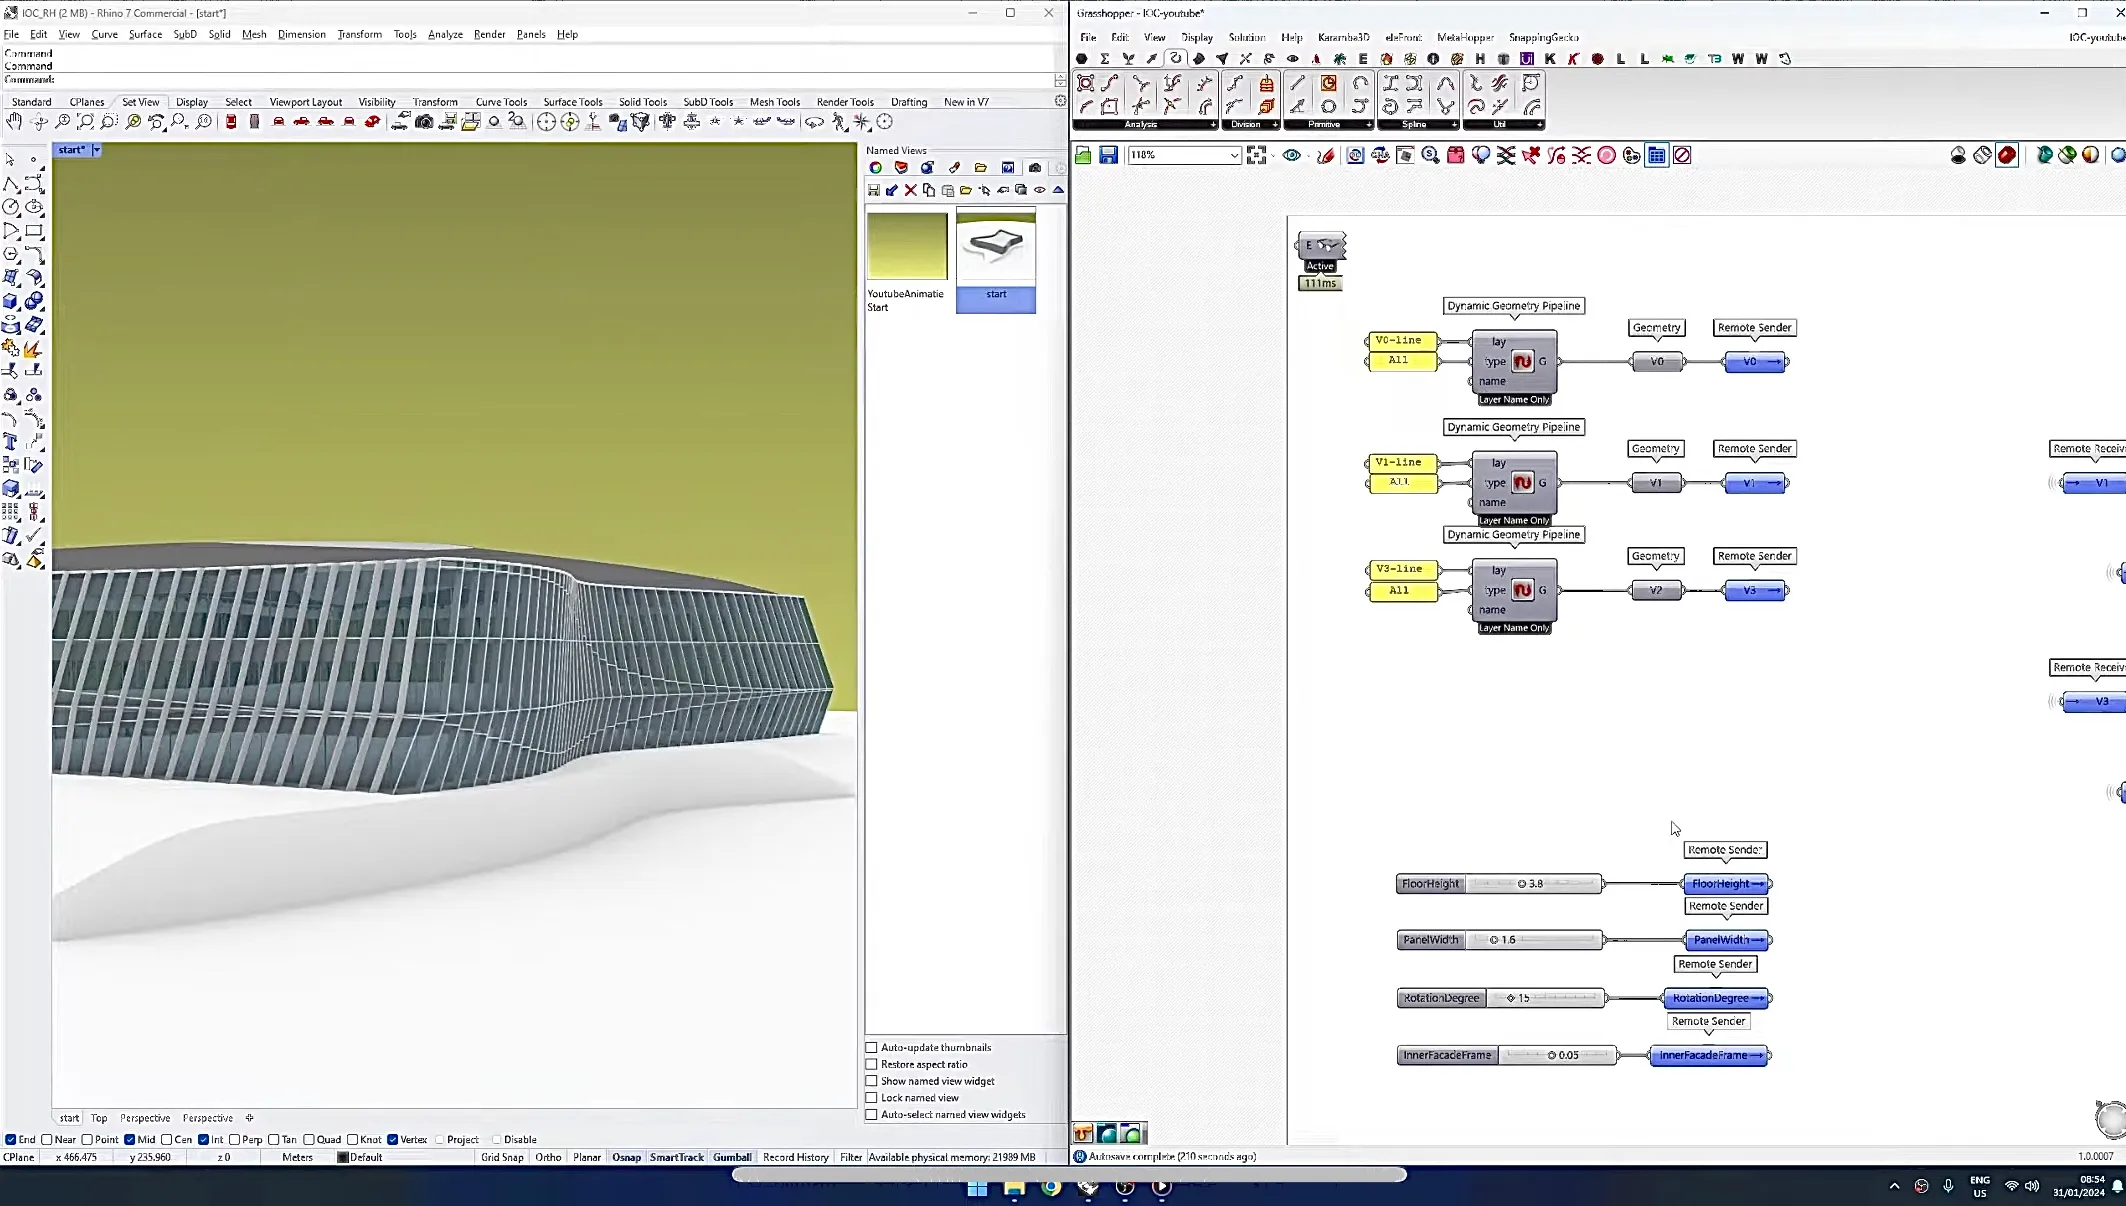Click the red X delete icon in Named Views
Viewport: 2126px width, 1206px height.
point(910,190)
